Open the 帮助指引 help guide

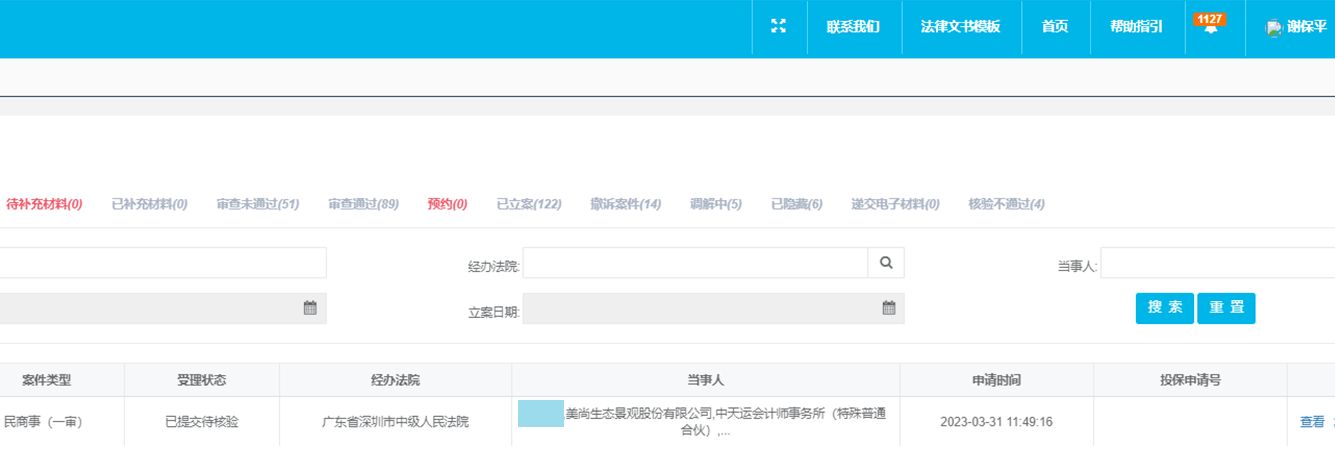tap(1136, 27)
